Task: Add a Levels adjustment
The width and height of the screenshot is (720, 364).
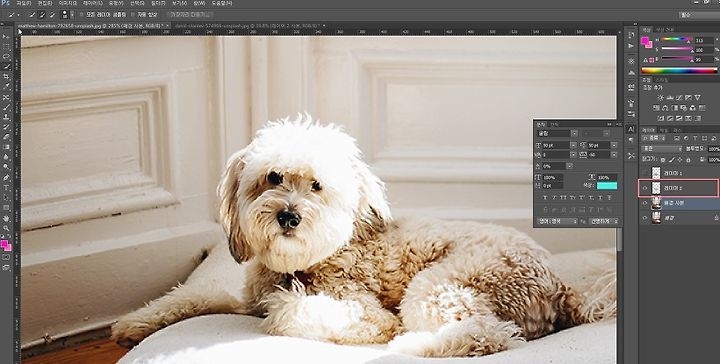Action: (x=669, y=97)
